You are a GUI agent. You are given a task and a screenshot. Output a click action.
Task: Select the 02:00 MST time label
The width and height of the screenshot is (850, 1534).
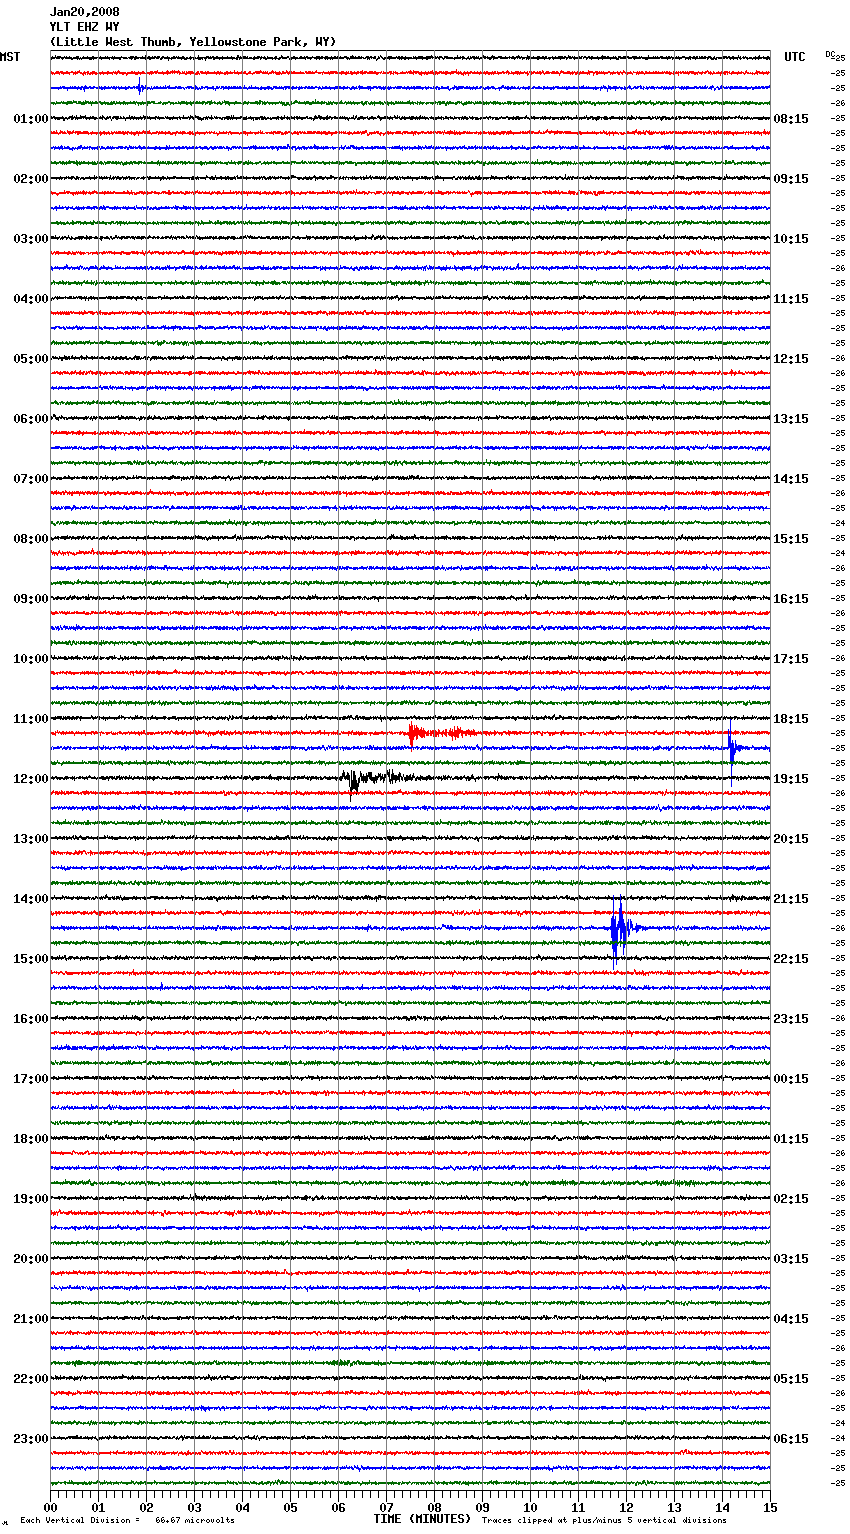coord(30,179)
